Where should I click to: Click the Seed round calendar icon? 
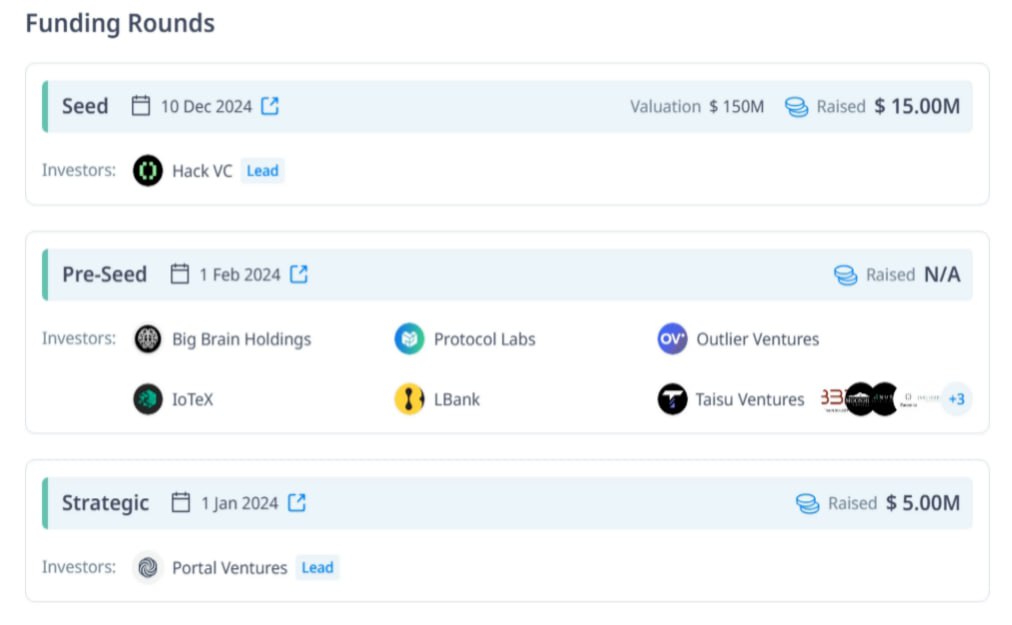141,105
